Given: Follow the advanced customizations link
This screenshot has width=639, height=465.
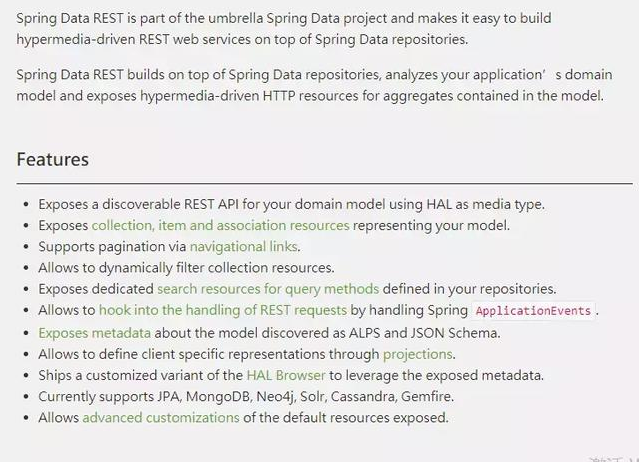Looking at the screenshot, I should 161,417.
